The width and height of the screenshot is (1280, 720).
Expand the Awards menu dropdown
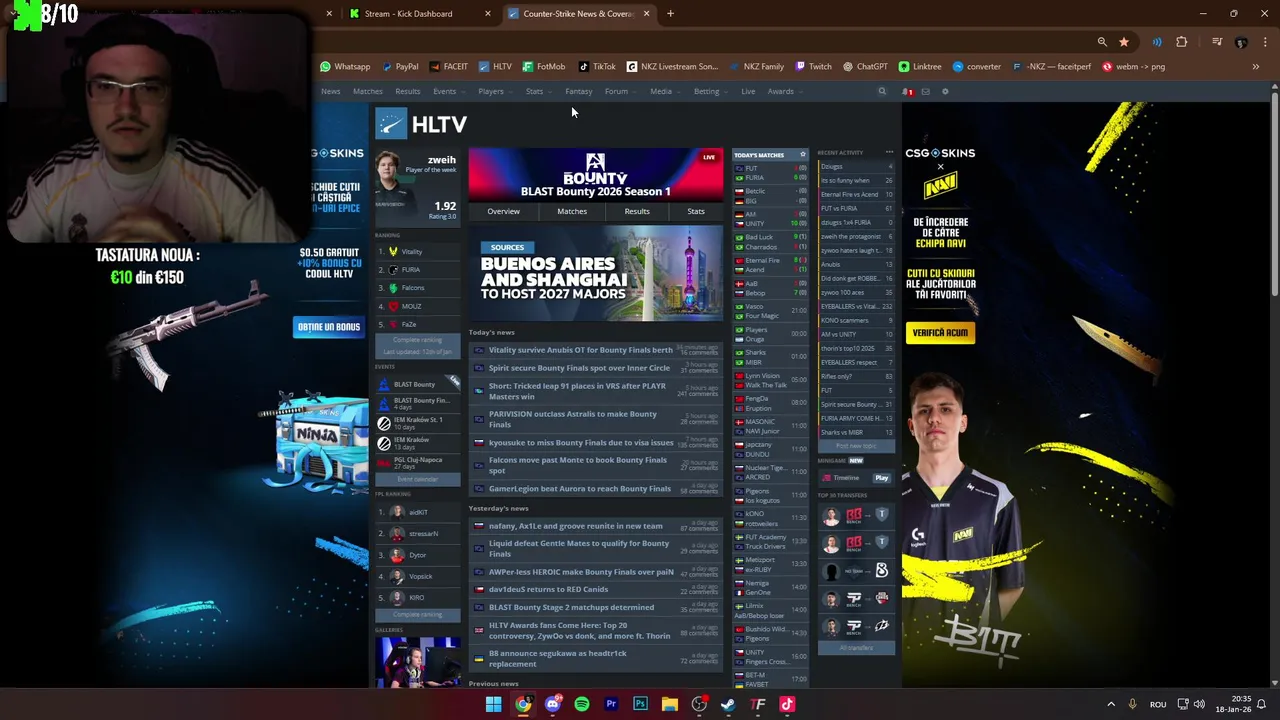coord(784,92)
